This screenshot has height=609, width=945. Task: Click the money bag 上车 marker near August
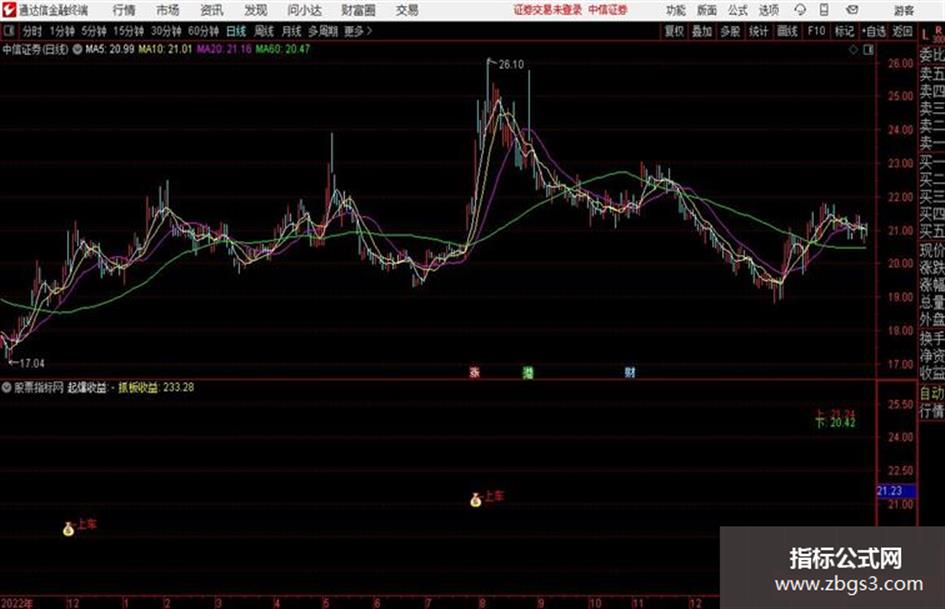click(476, 500)
